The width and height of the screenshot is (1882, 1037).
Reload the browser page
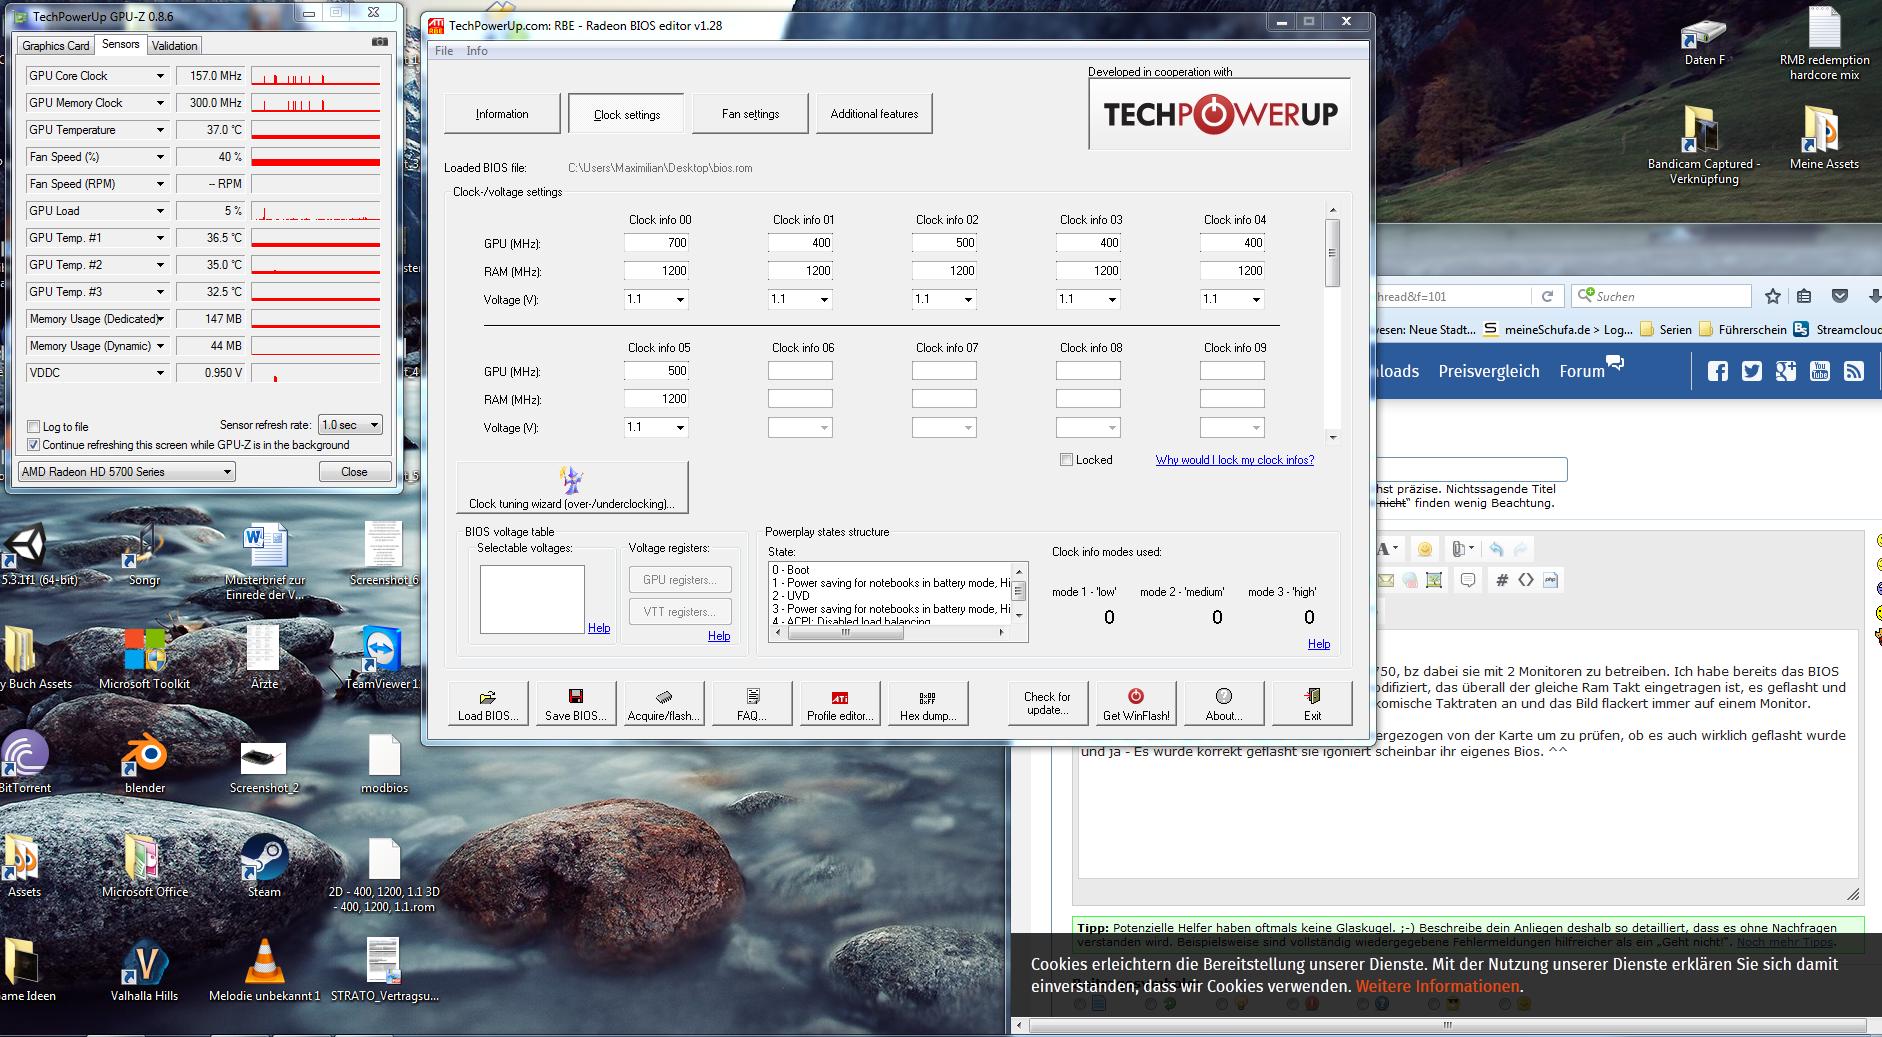tap(1547, 296)
